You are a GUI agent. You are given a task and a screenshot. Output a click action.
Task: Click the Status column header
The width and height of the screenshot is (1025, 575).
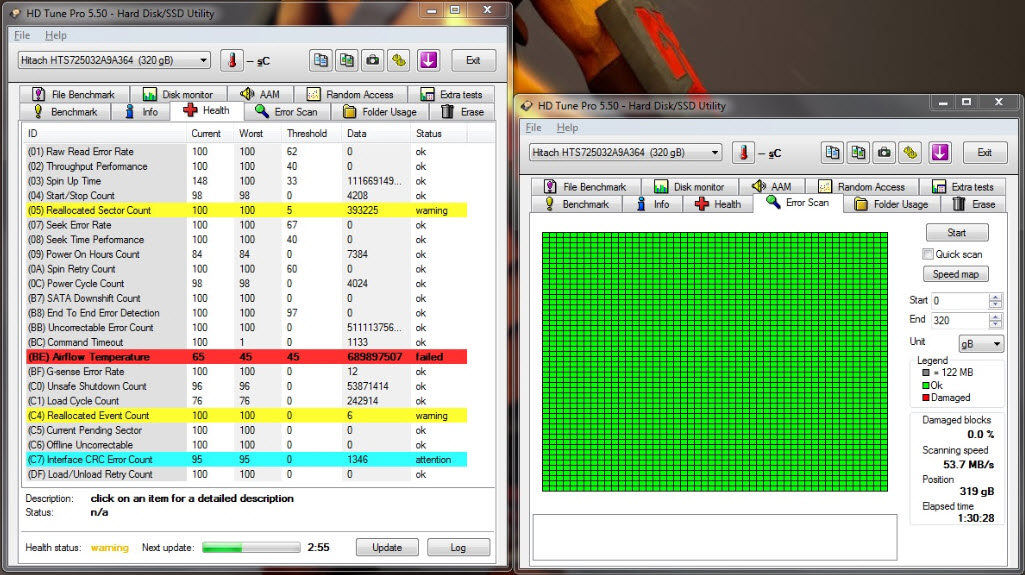click(x=439, y=133)
